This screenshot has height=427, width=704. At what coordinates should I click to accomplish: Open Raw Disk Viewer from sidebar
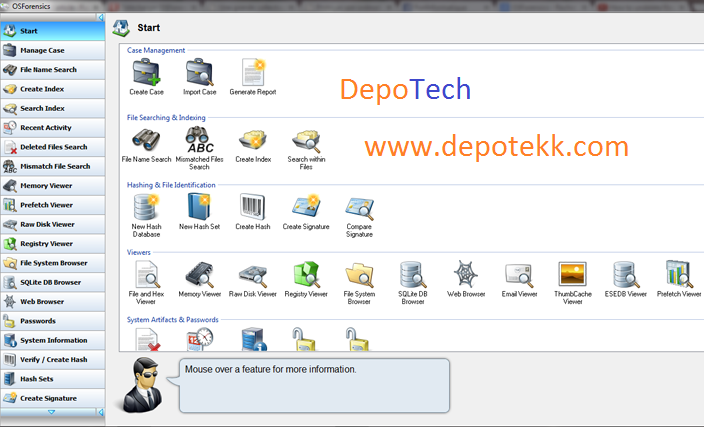pos(53,224)
